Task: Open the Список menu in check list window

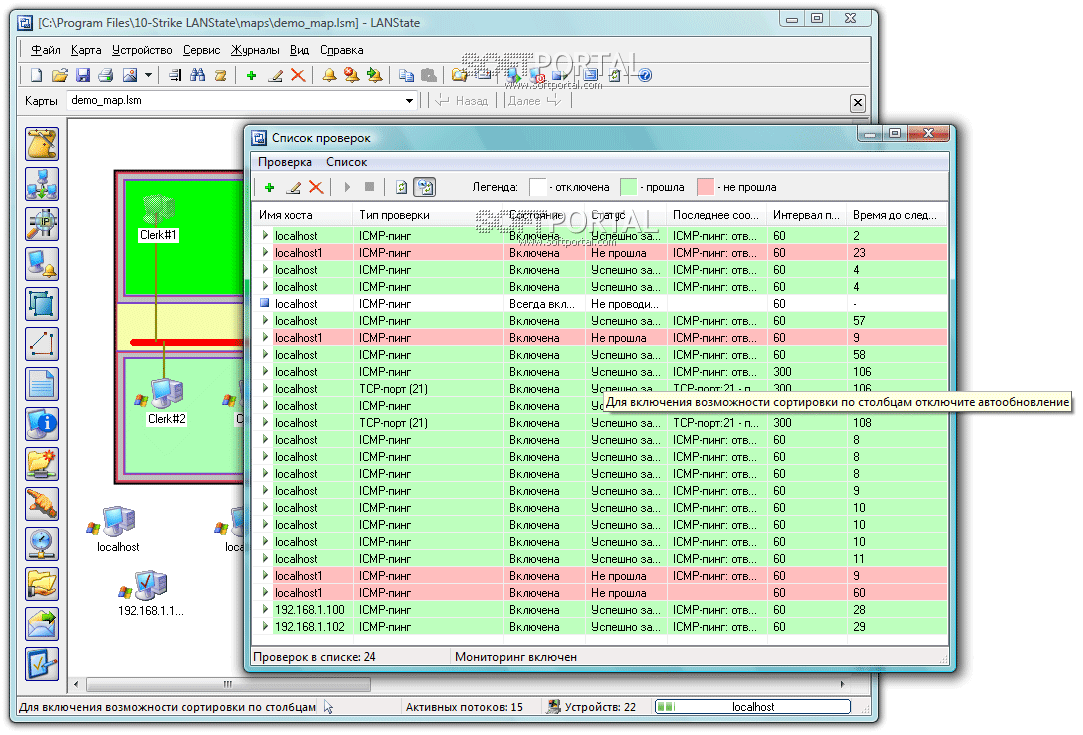Action: coord(347,162)
